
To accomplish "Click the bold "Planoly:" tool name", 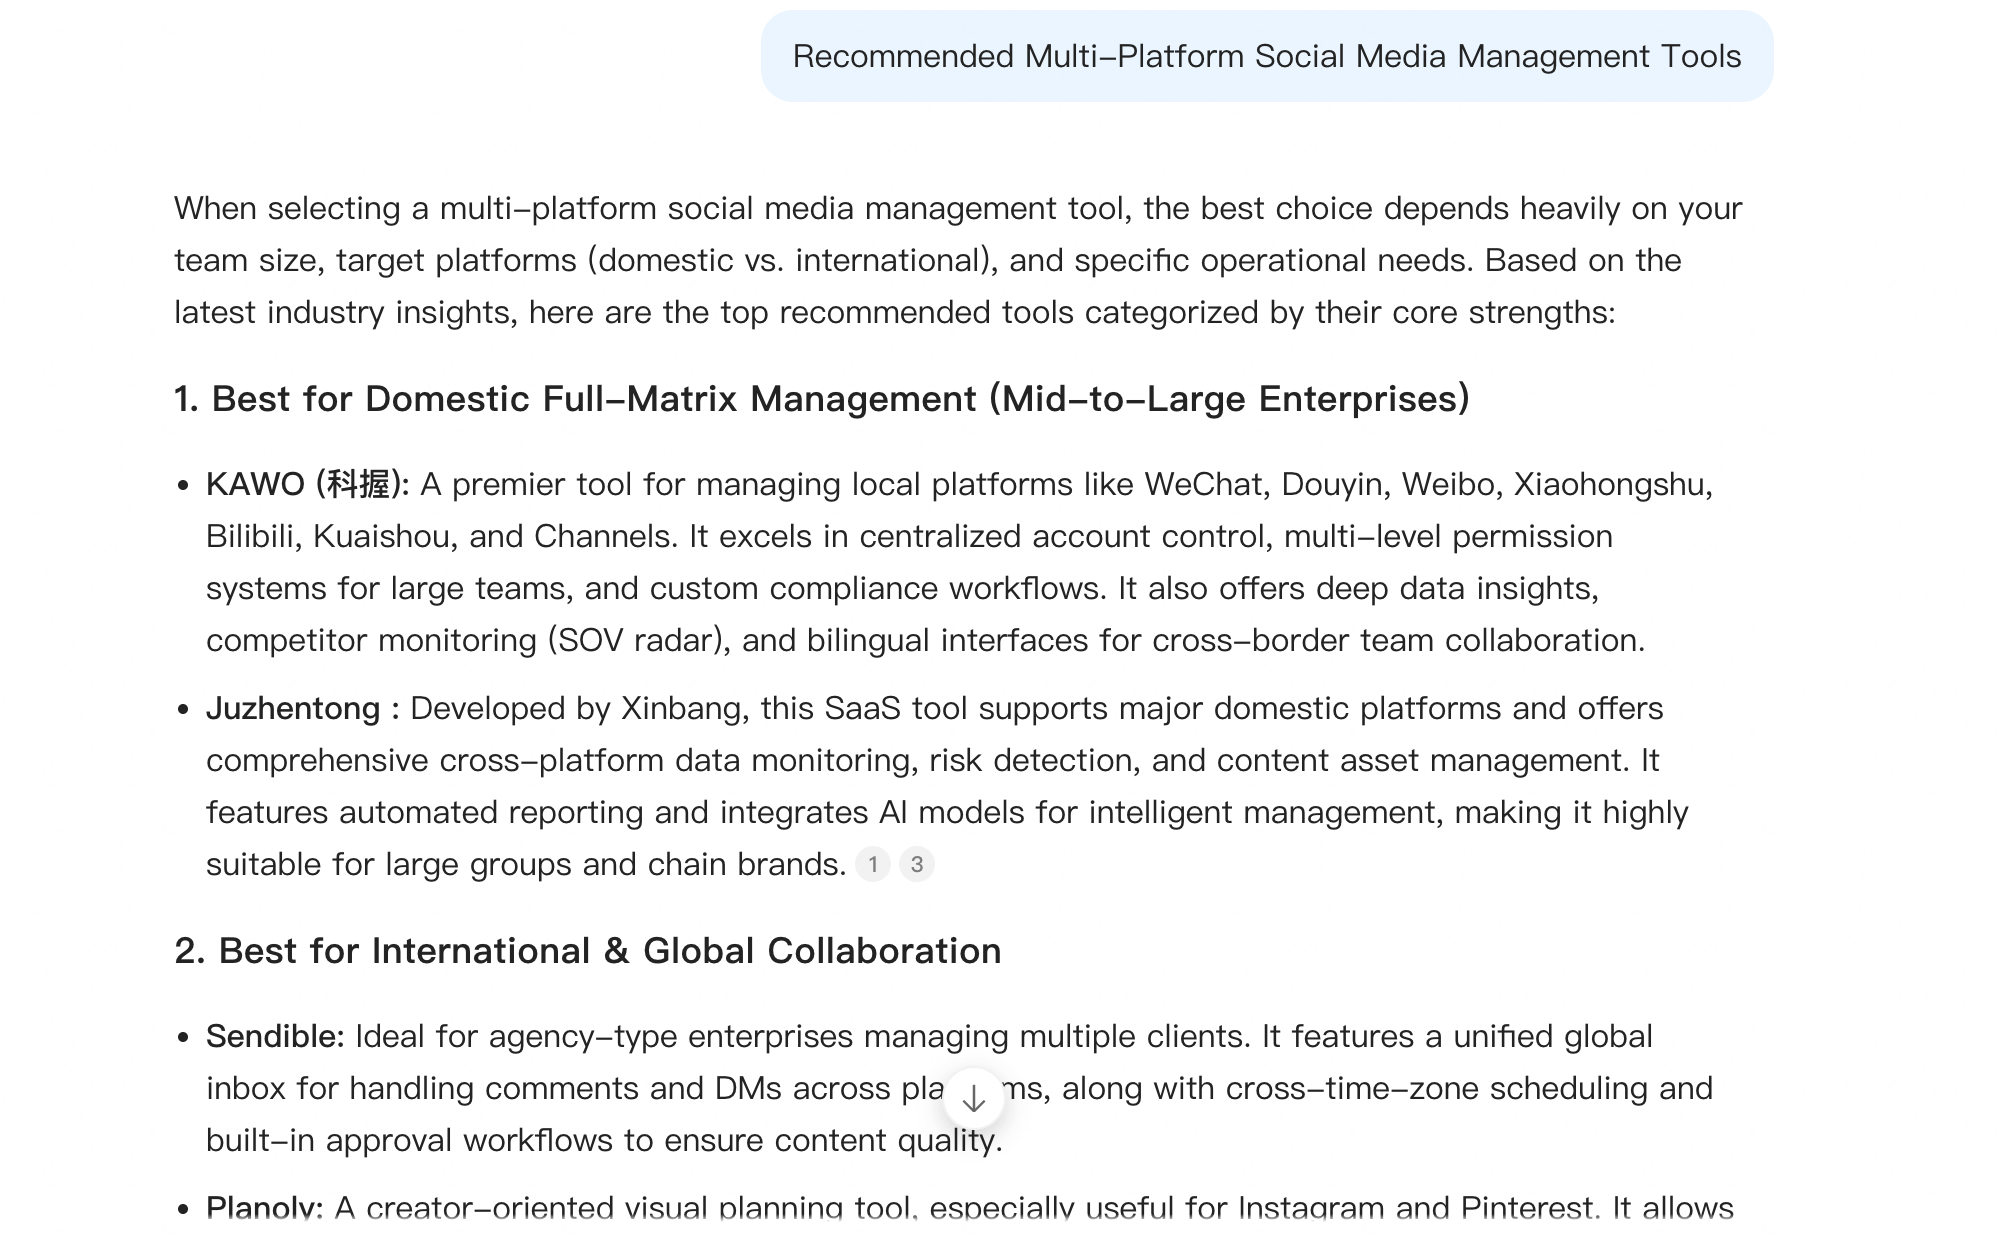I will coord(265,1208).
